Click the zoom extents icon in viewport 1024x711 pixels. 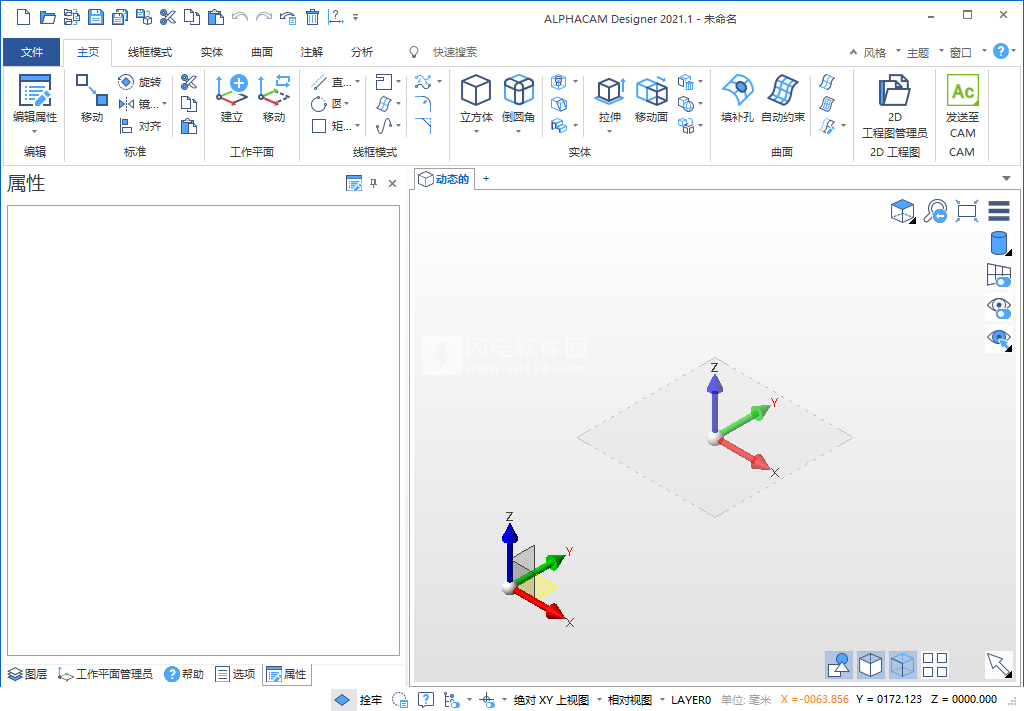click(x=967, y=211)
